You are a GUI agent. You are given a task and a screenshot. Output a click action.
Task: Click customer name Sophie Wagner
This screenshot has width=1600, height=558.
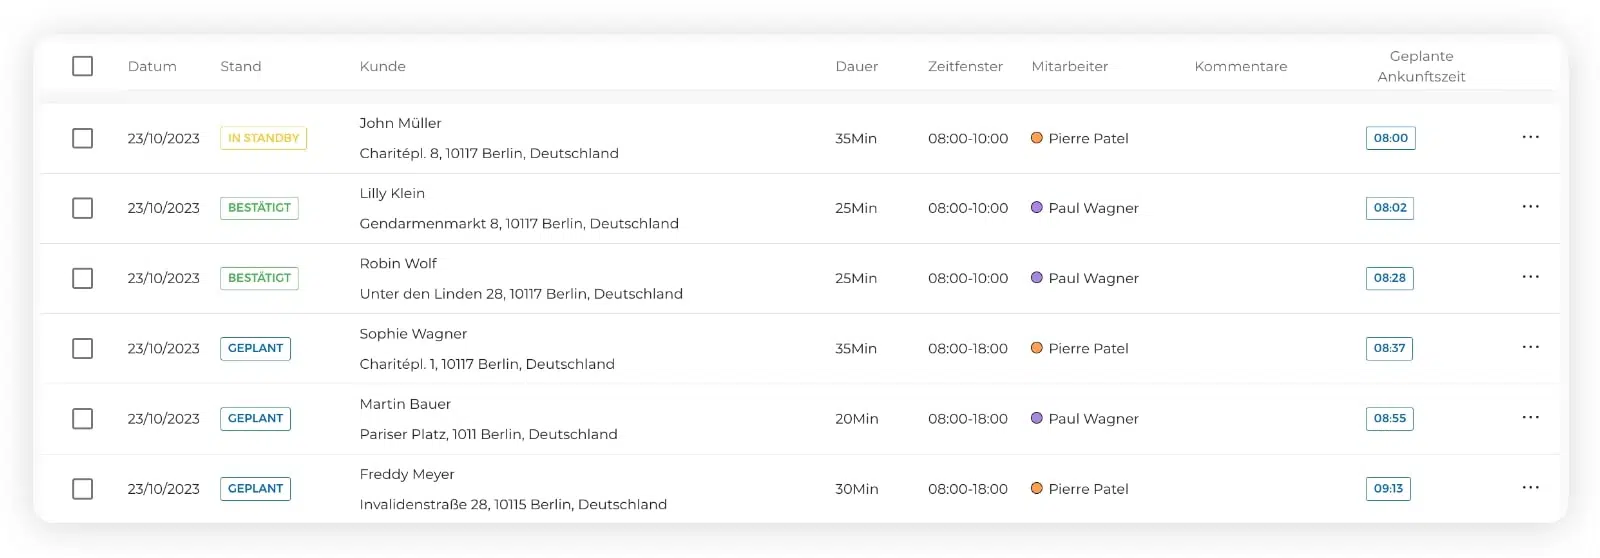(413, 334)
